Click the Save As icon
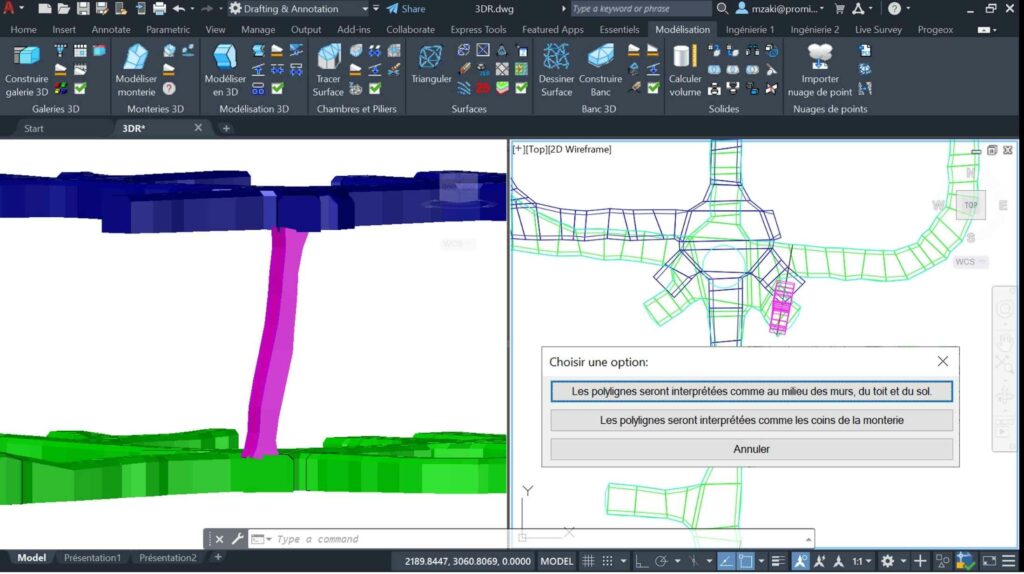 [102, 8]
